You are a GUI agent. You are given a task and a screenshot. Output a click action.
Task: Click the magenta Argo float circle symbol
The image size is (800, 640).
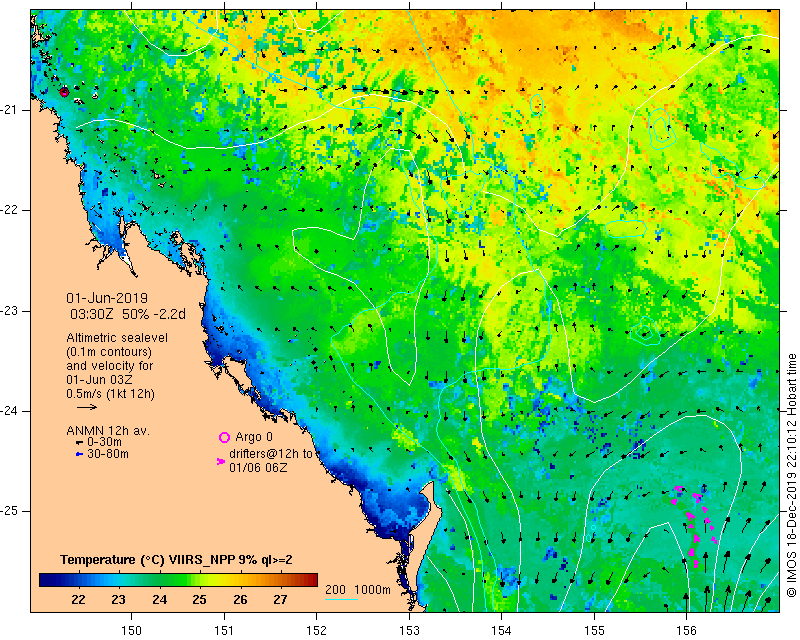pyautogui.click(x=224, y=437)
